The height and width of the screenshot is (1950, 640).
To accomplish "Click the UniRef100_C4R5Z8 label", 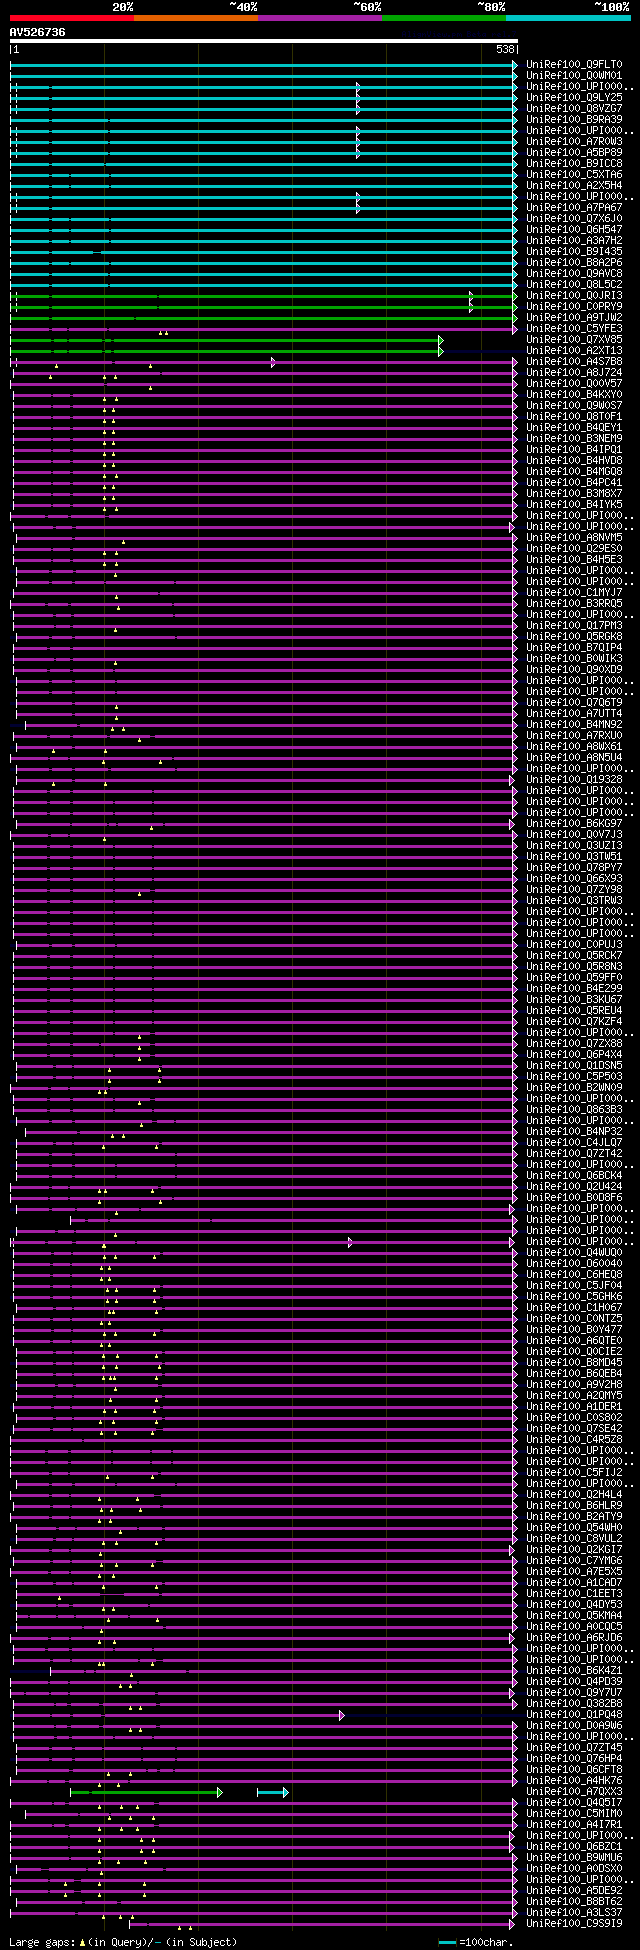I will [x=574, y=1439].
